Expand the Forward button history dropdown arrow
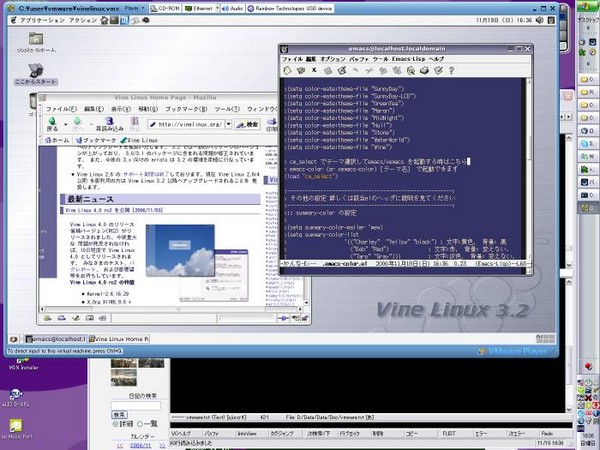This screenshot has height=450, width=600. click(x=91, y=124)
